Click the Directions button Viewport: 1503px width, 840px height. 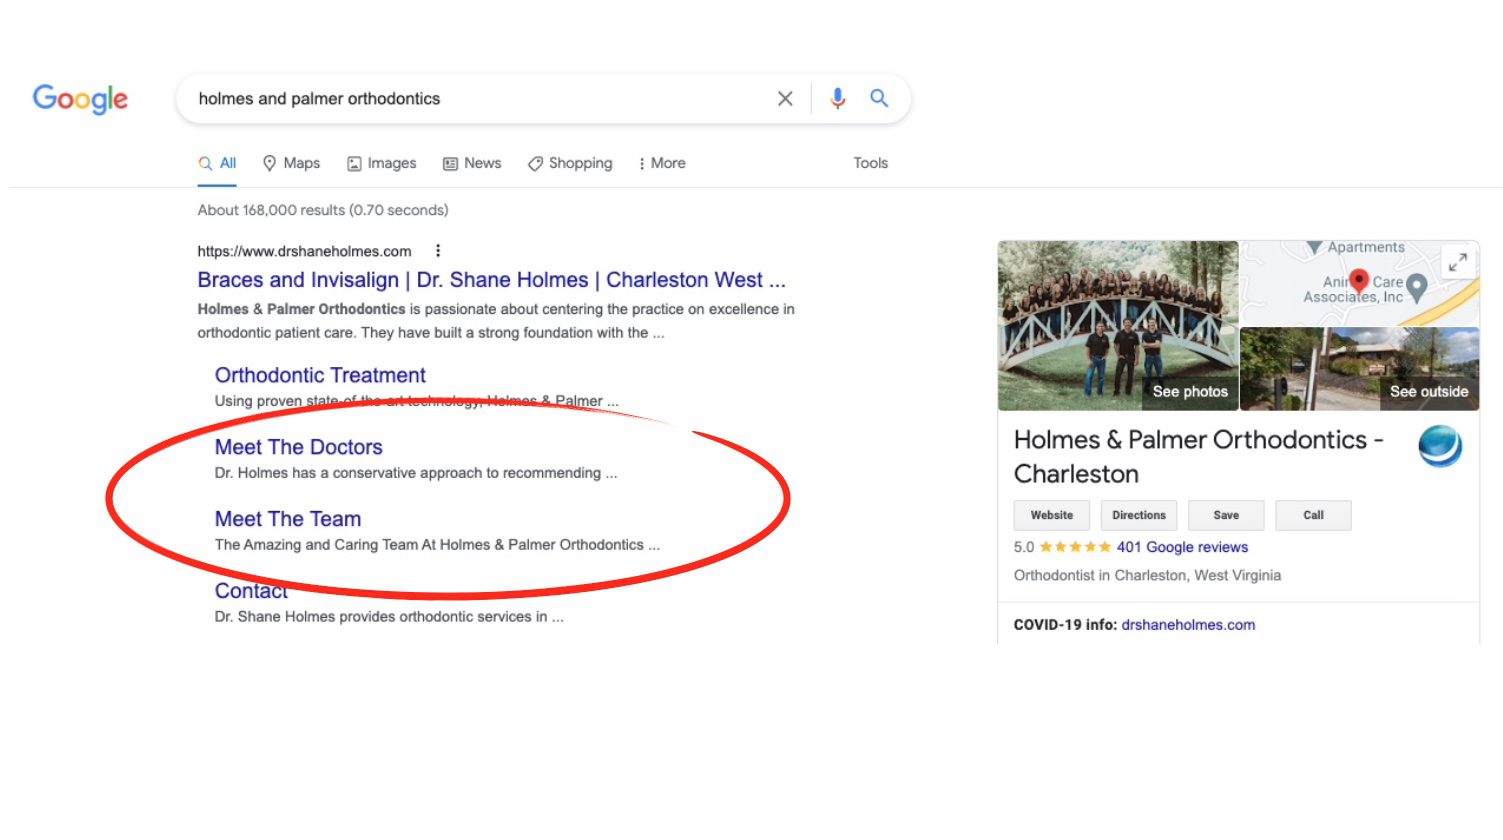[1139, 515]
